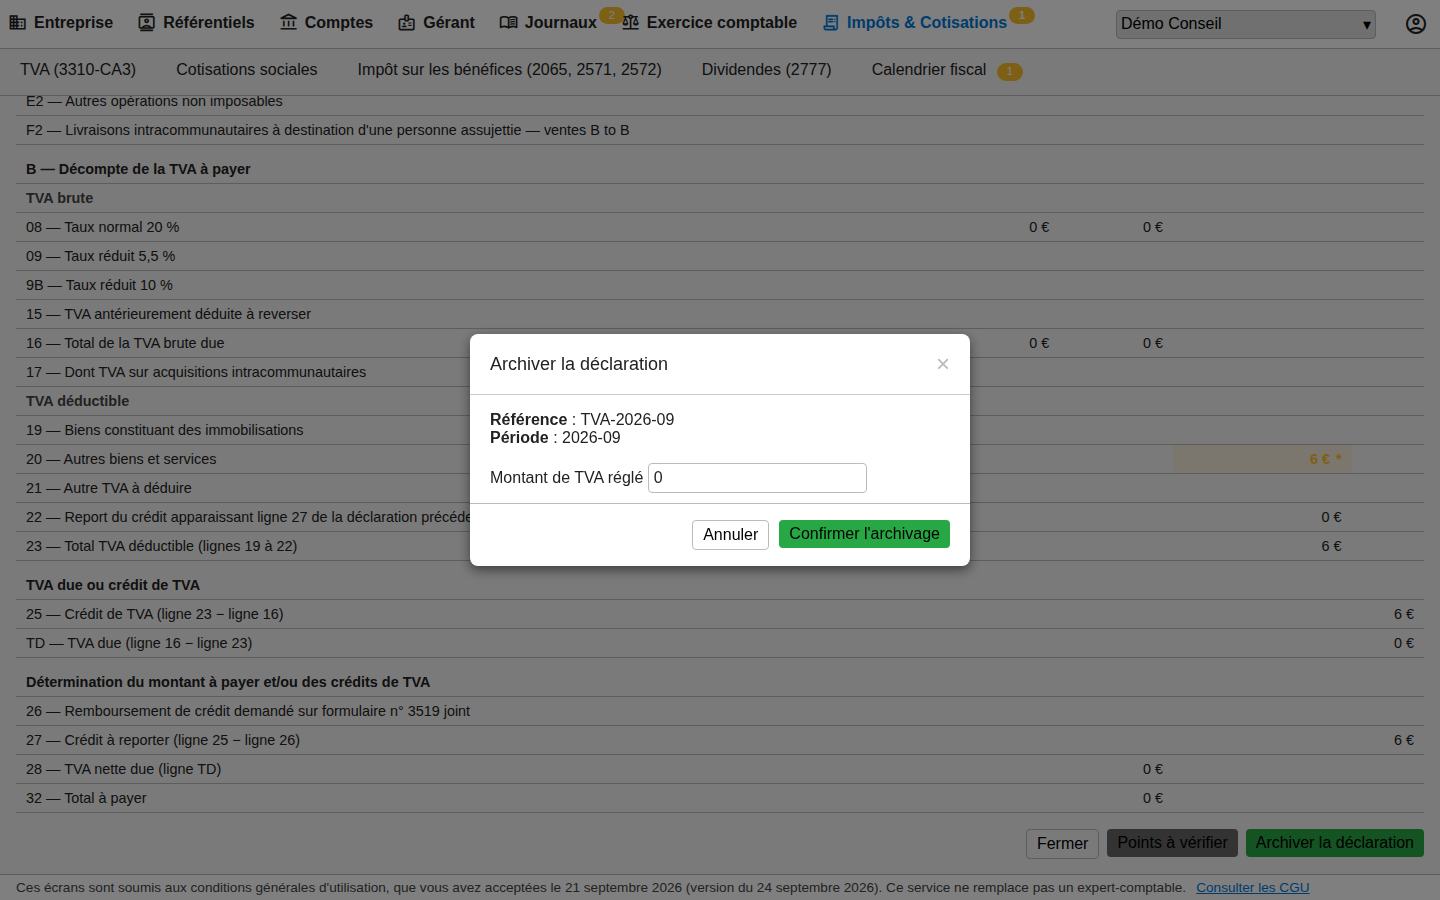
Task: Select row 27 — Crédit à reporter
Action: pyautogui.click(x=720, y=740)
